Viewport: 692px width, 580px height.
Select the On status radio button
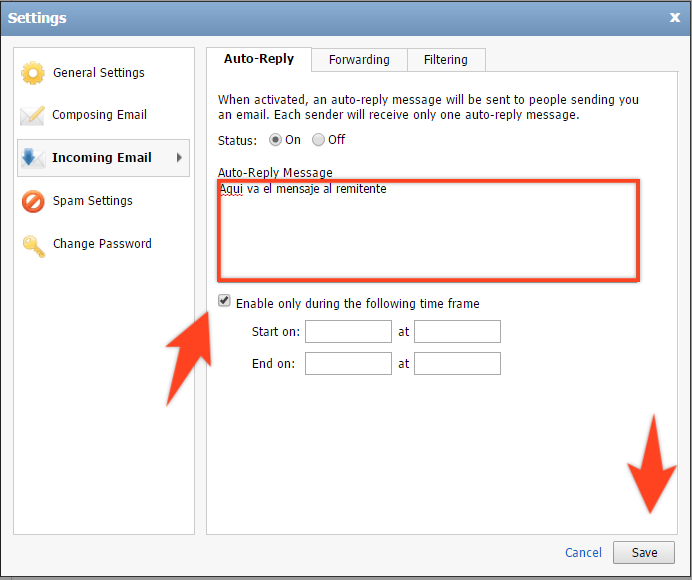[x=275, y=140]
